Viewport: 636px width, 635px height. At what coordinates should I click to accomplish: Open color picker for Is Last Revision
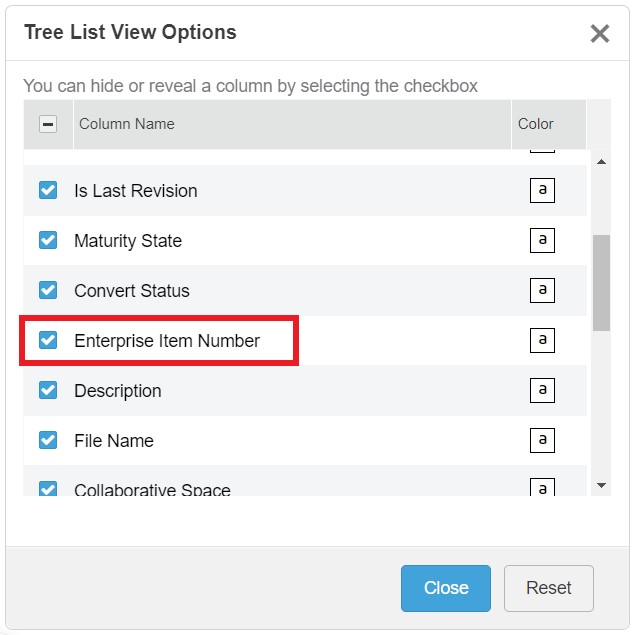coord(542,191)
